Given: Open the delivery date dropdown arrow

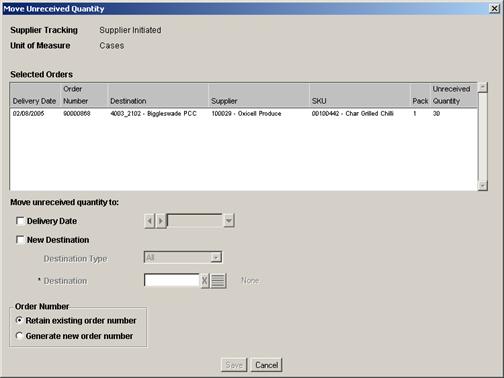Looking at the screenshot, I should (x=229, y=221).
